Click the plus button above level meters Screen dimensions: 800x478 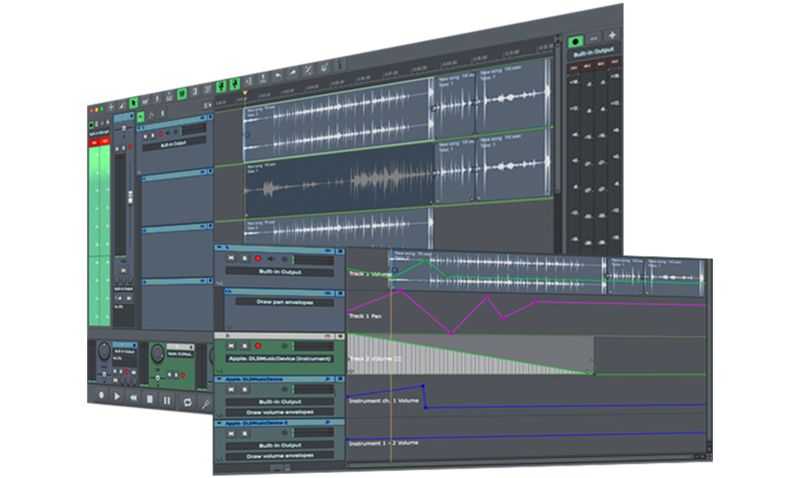click(612, 35)
